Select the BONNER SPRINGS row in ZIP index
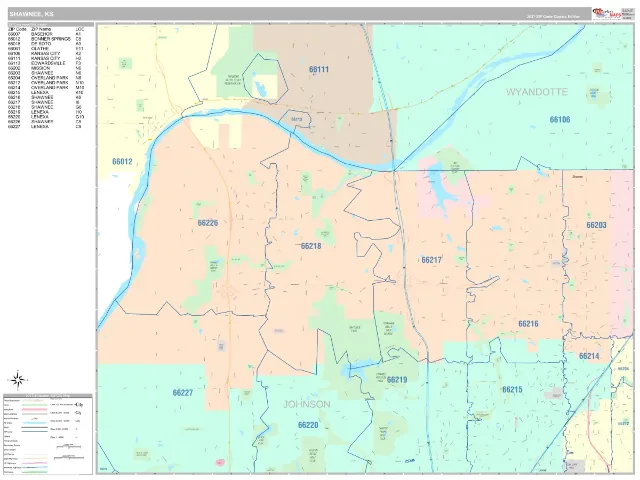This screenshot has height=480, width=640. point(46,39)
